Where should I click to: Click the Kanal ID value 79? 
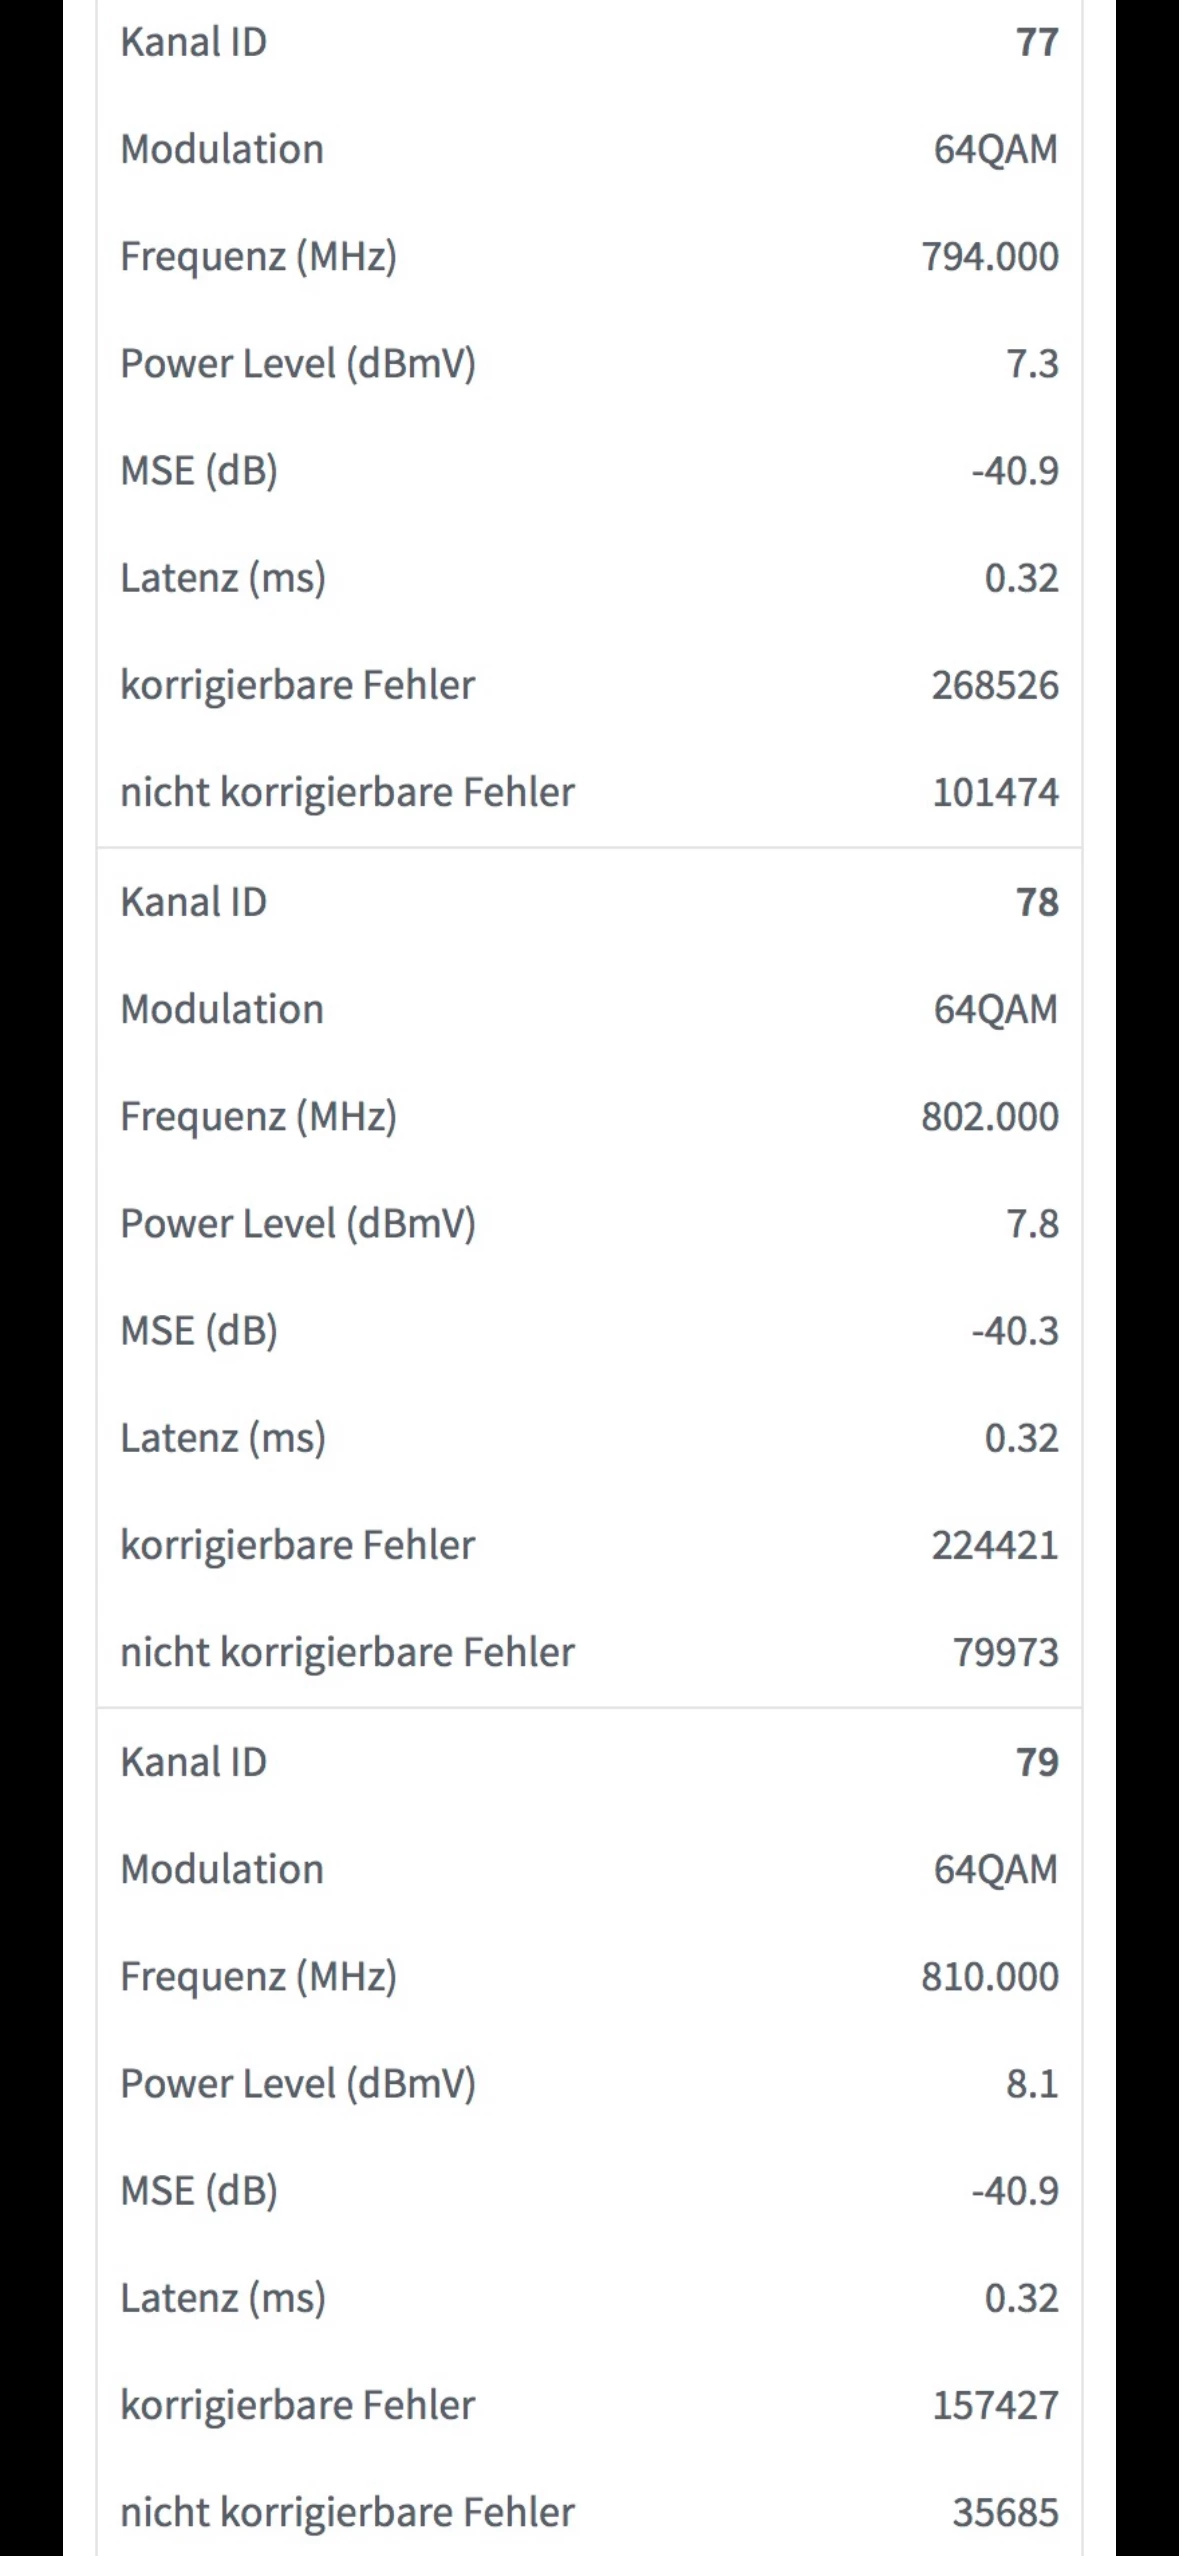[1036, 1763]
